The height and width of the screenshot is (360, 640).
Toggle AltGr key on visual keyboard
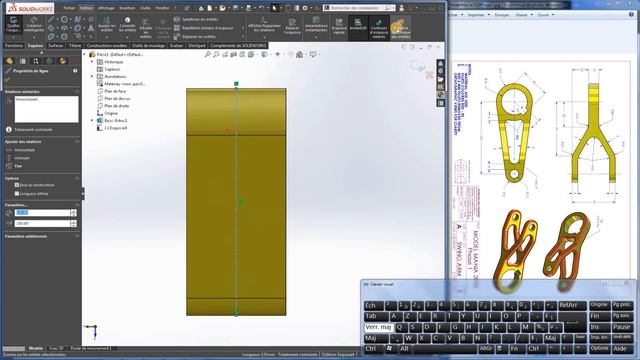pyautogui.click(x=486, y=349)
